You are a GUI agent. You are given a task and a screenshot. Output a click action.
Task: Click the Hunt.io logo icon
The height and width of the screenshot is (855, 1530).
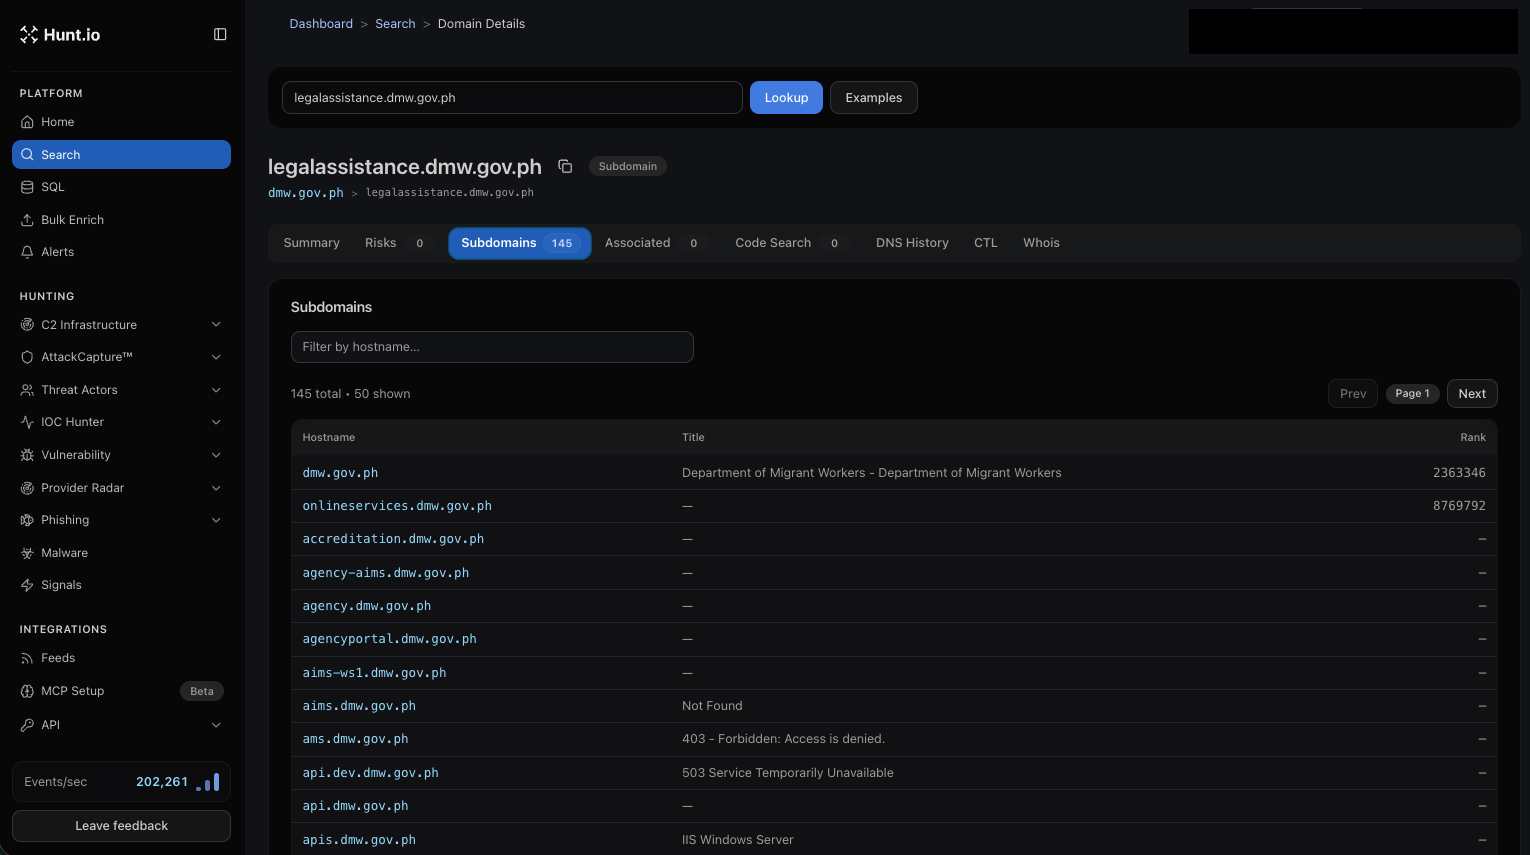tap(29, 35)
